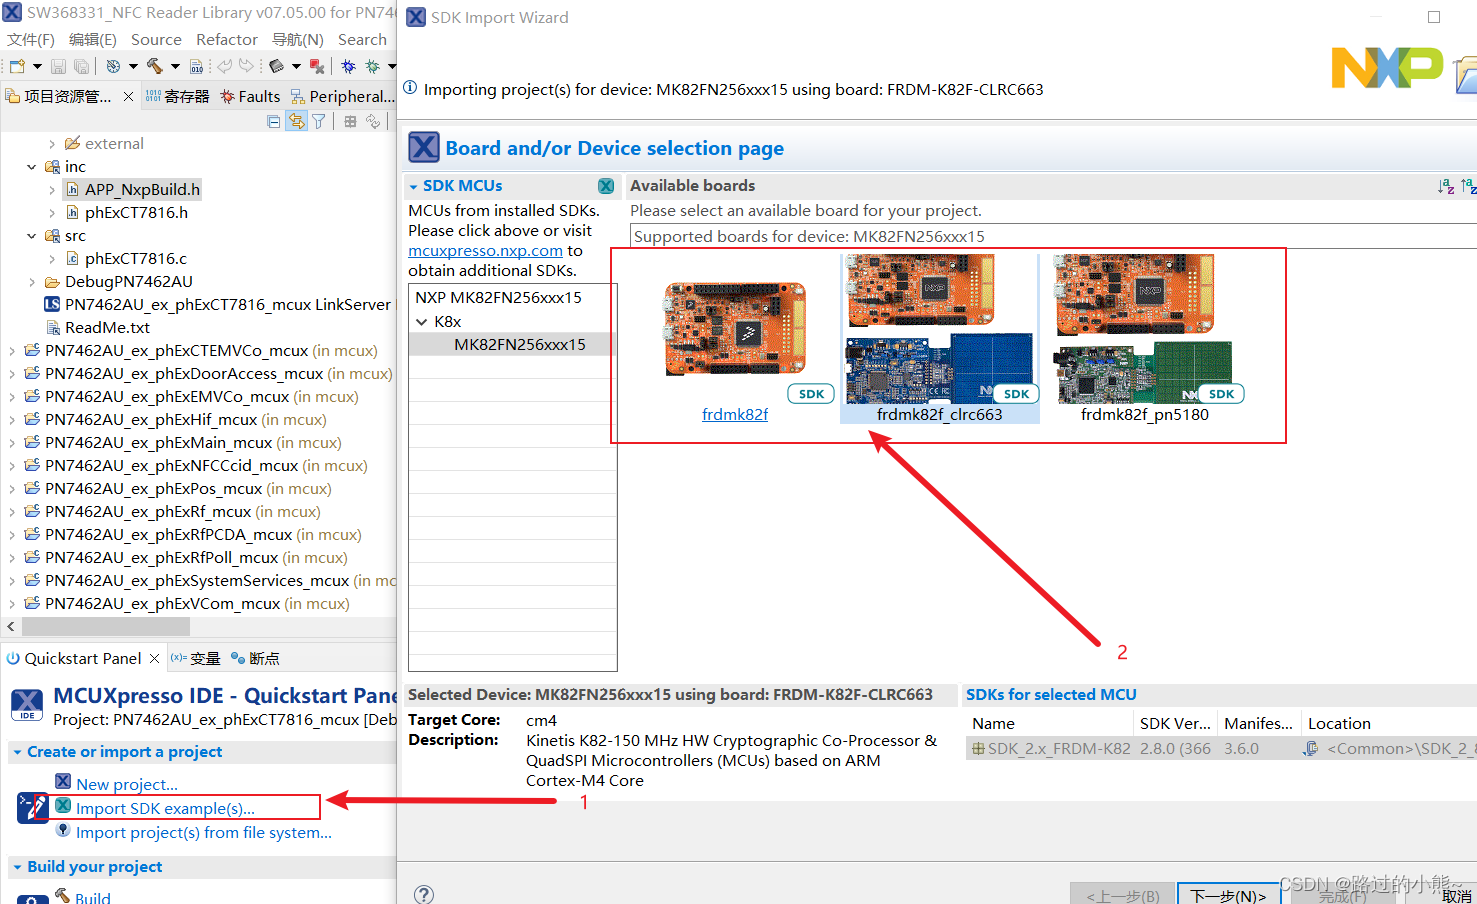Click the flash chip programming toolbar icon
This screenshot has width=1477, height=904.
(x=276, y=66)
